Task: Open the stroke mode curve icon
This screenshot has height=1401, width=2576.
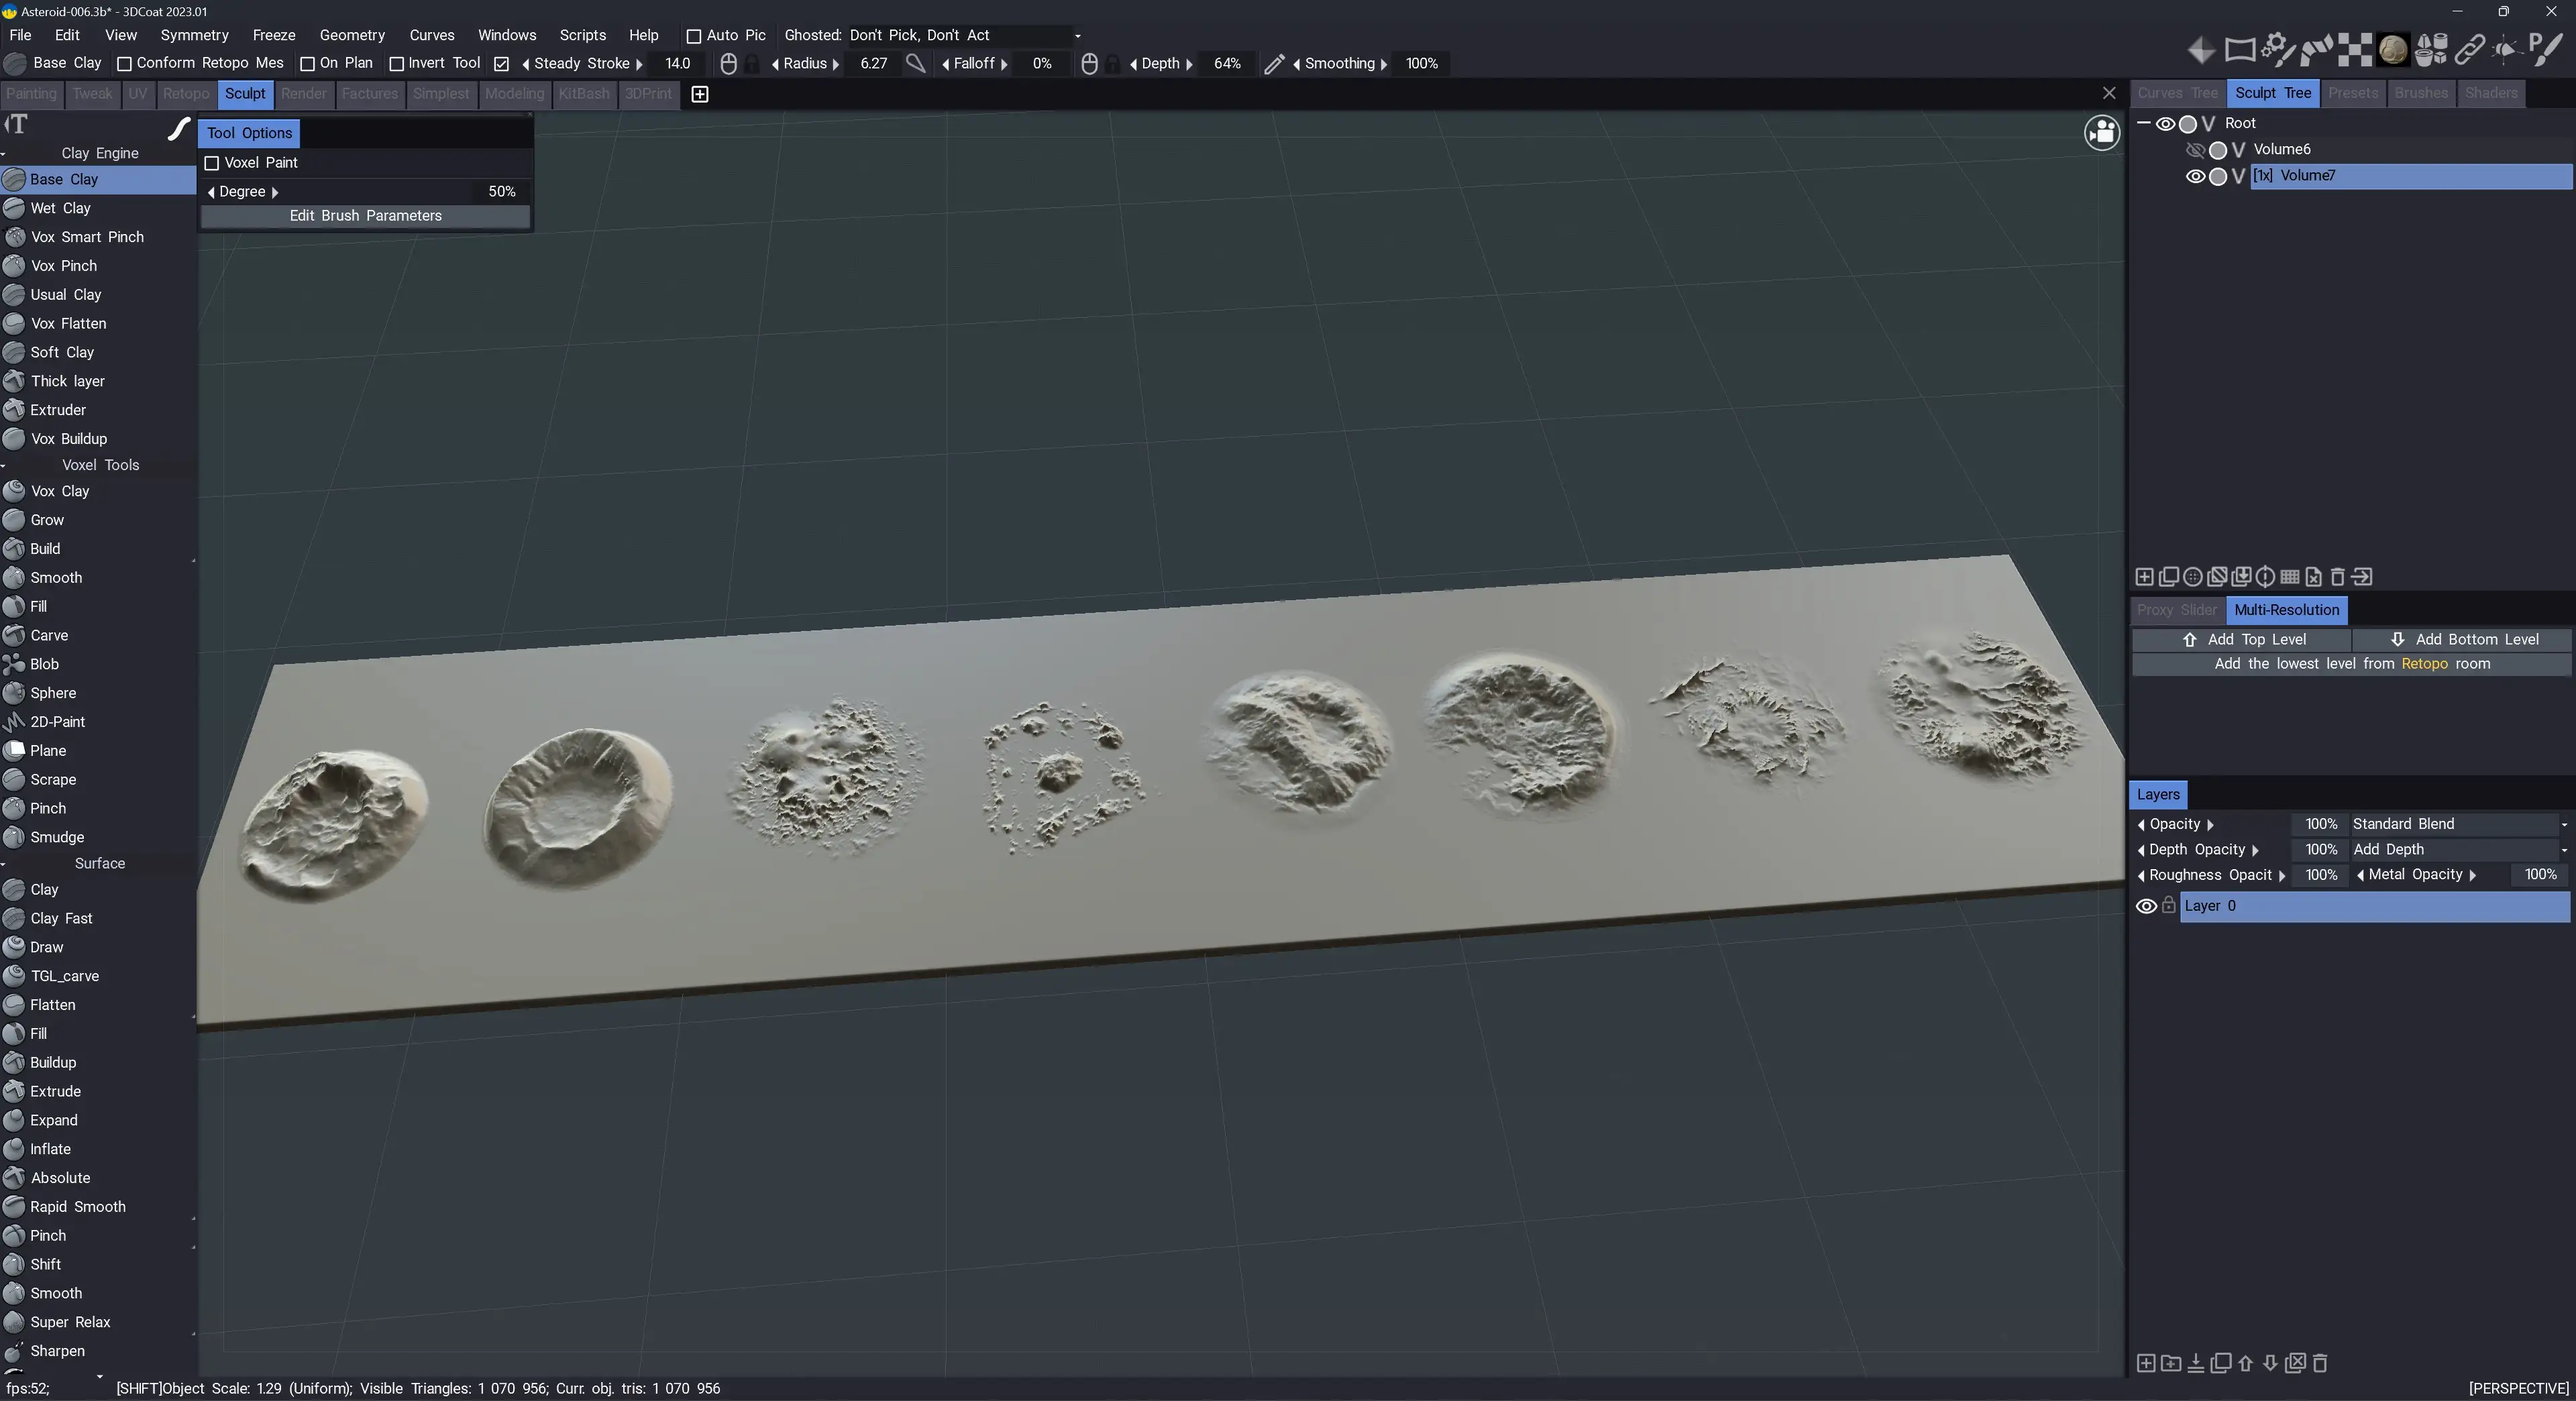Action: tap(178, 128)
